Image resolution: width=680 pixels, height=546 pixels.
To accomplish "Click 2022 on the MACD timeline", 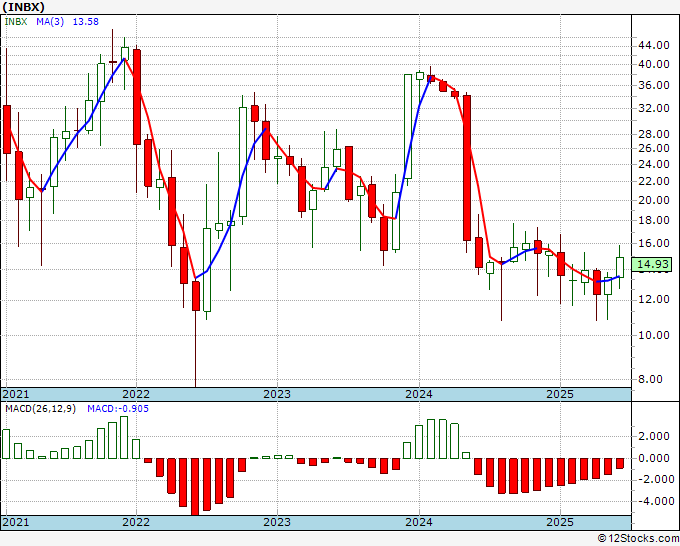I will coord(136,522).
